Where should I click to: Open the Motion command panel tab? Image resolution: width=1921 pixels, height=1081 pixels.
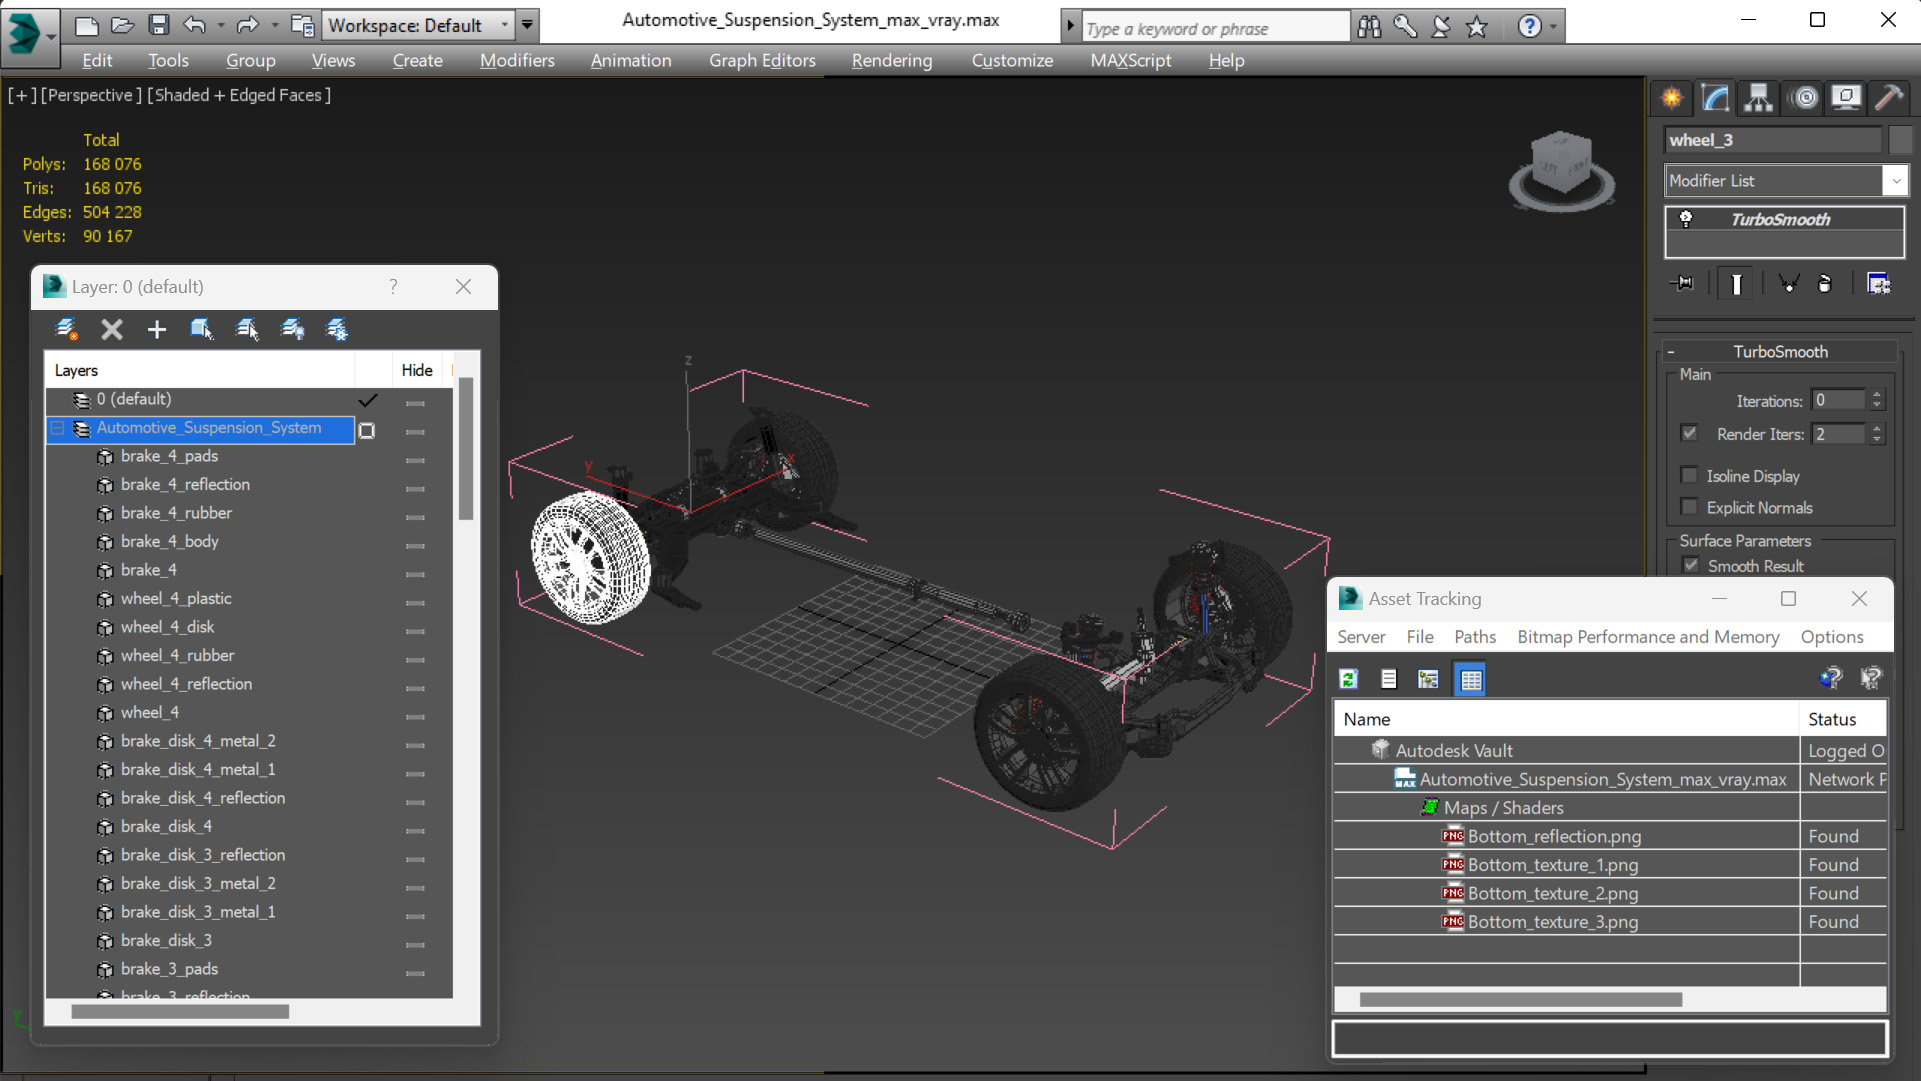[x=1805, y=98]
